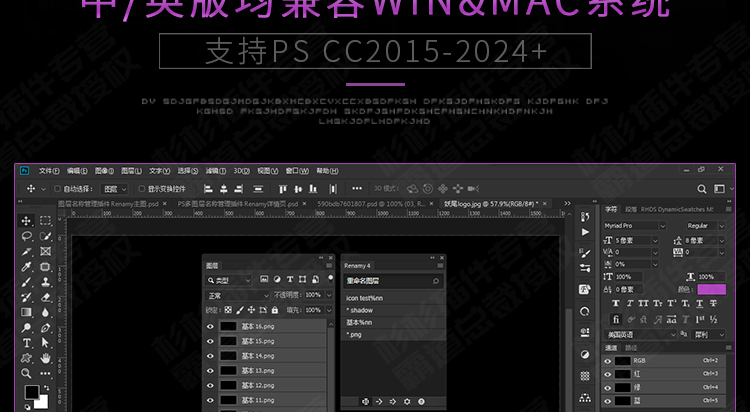Open the 犀利 anti-aliasing dropdown
Viewport: 750px width, 412px height.
[x=709, y=334]
